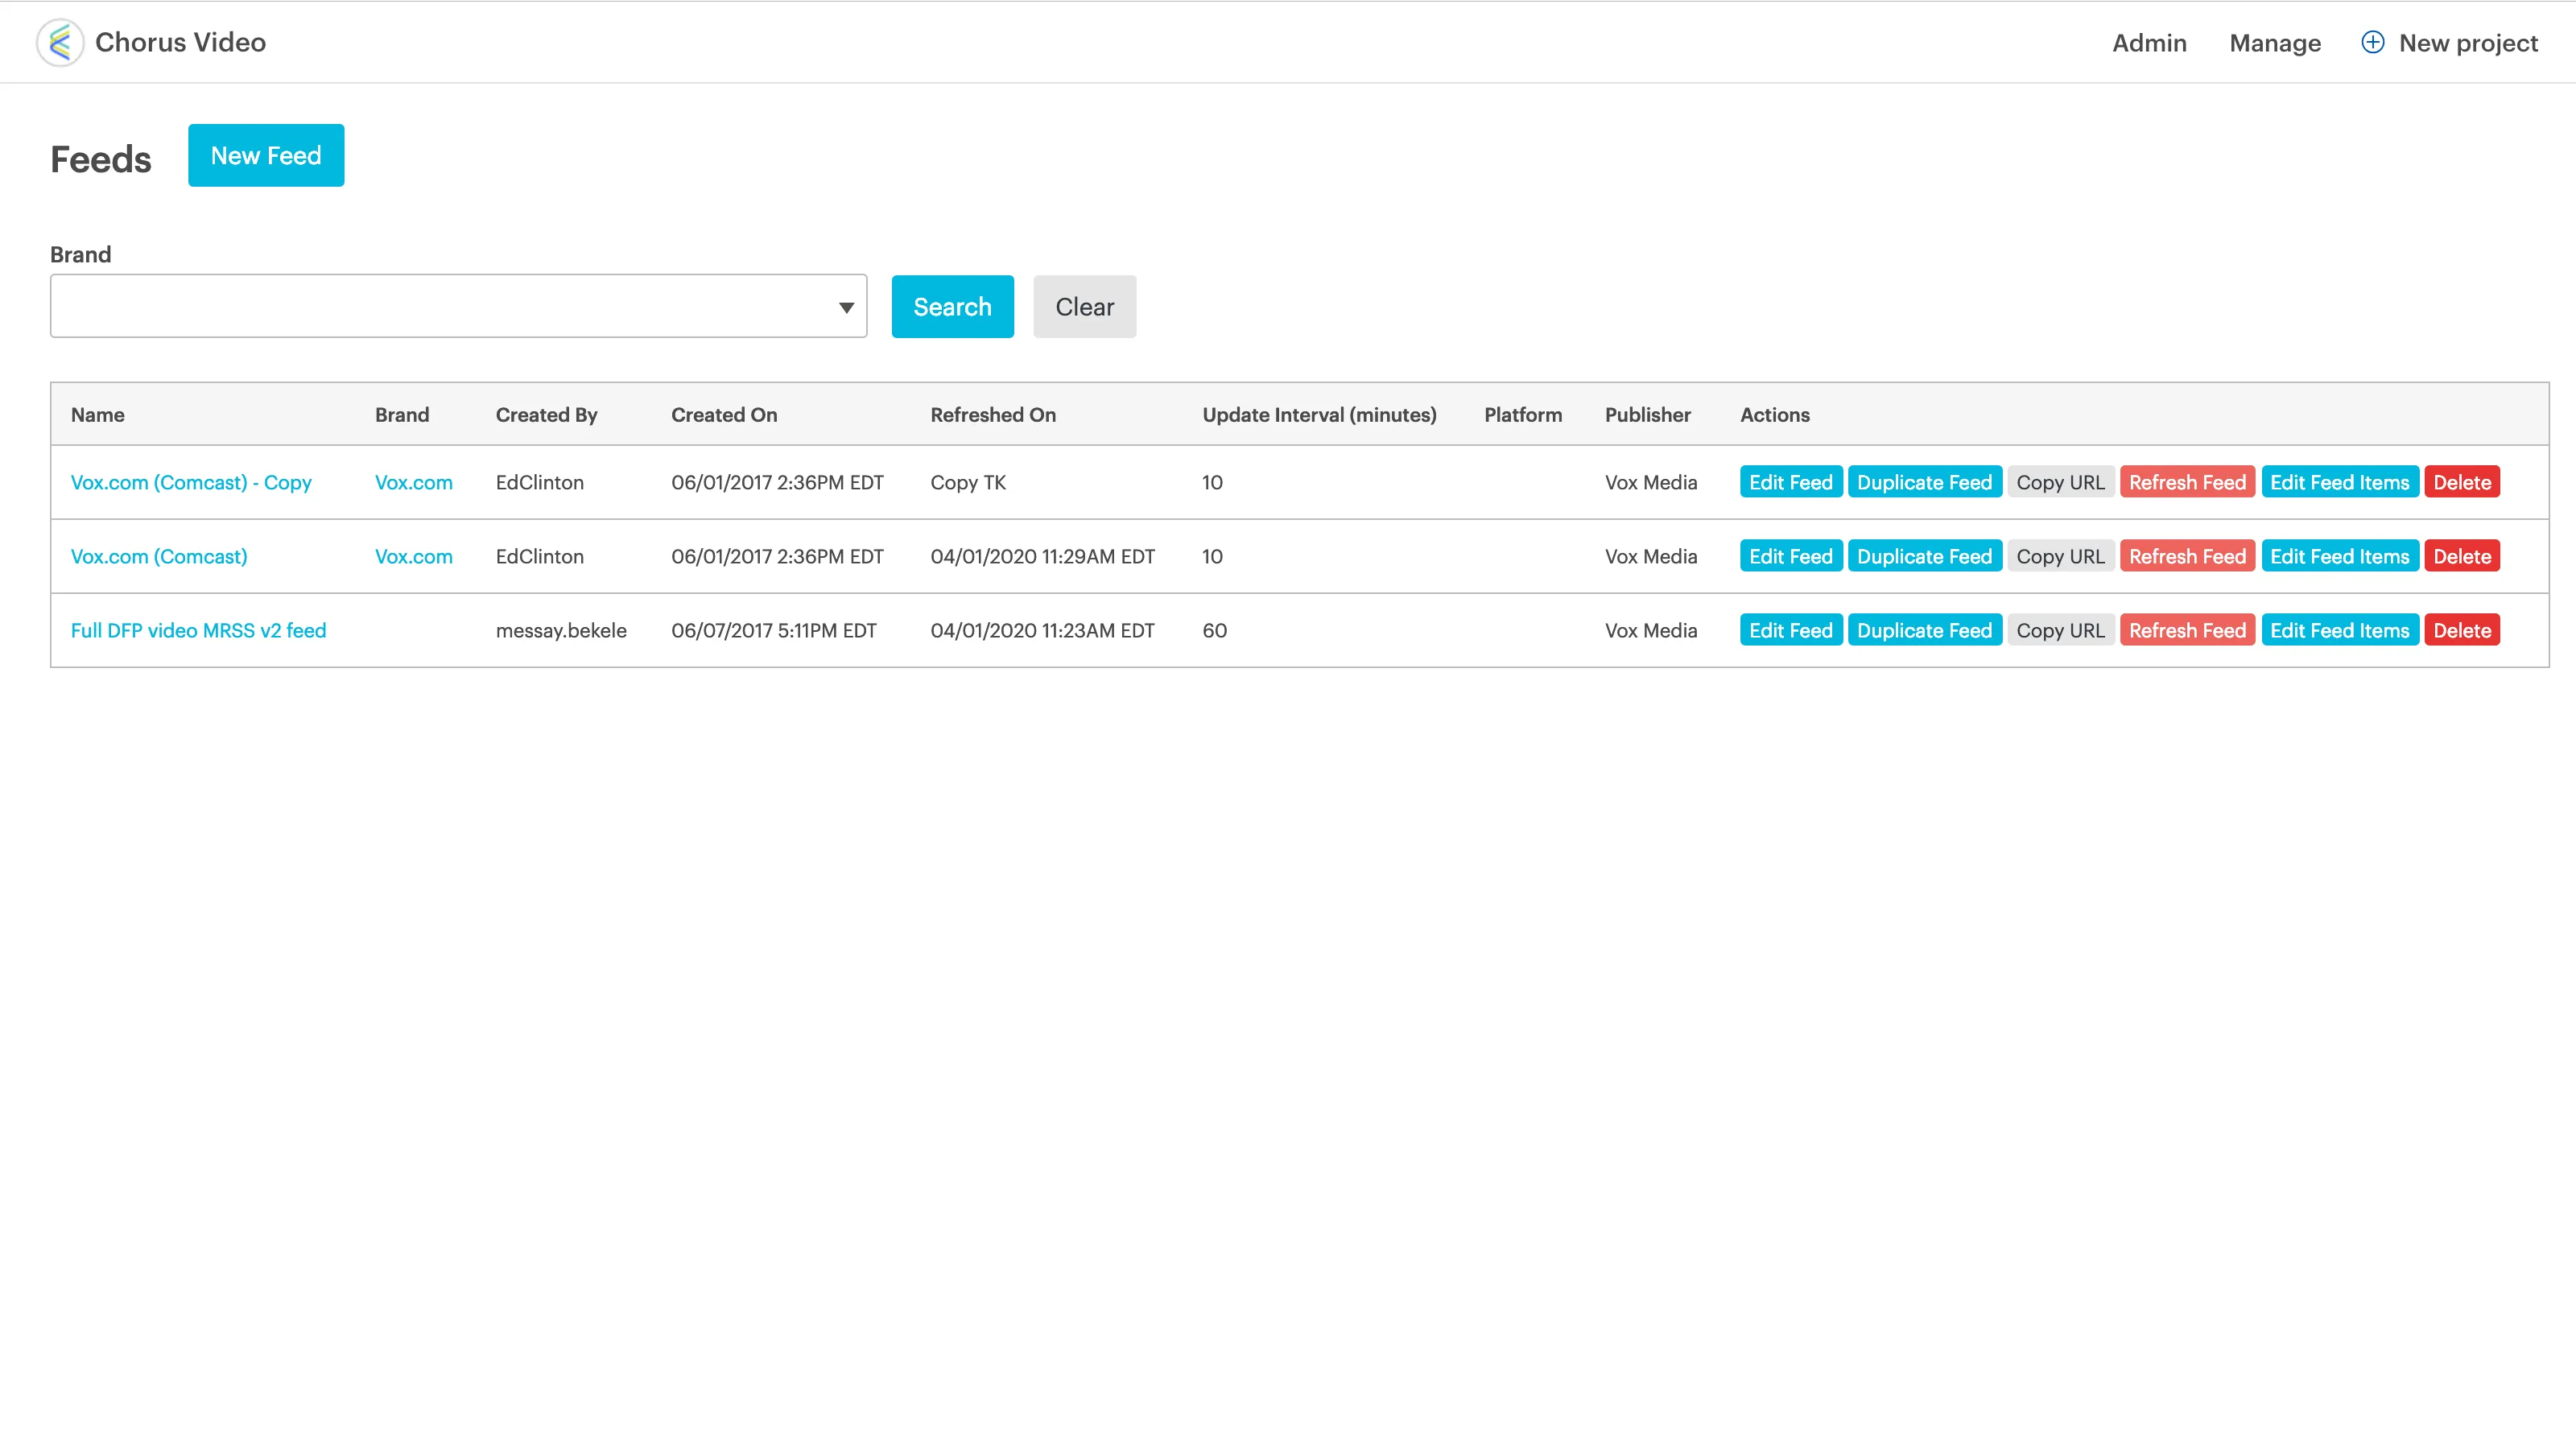This screenshot has height=1444, width=2576.
Task: Open Vox.com (Comcast) feed link
Action: [159, 556]
